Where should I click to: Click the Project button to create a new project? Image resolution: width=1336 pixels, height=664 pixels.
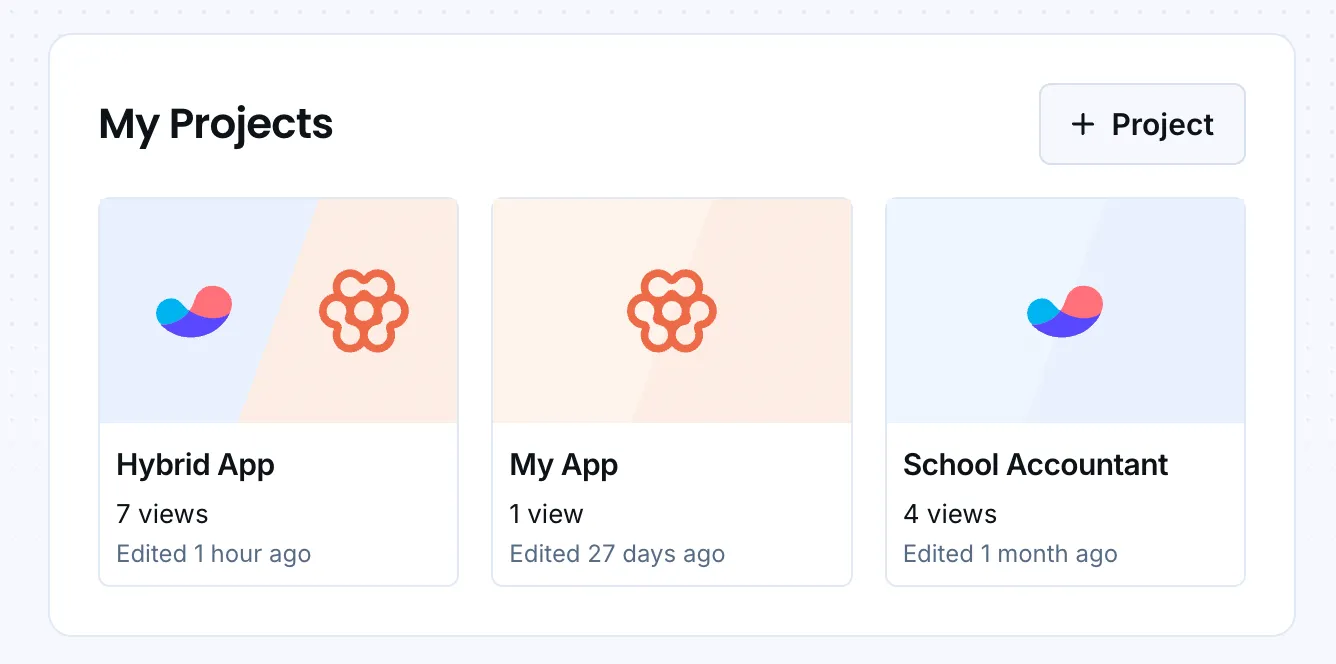(x=1142, y=124)
